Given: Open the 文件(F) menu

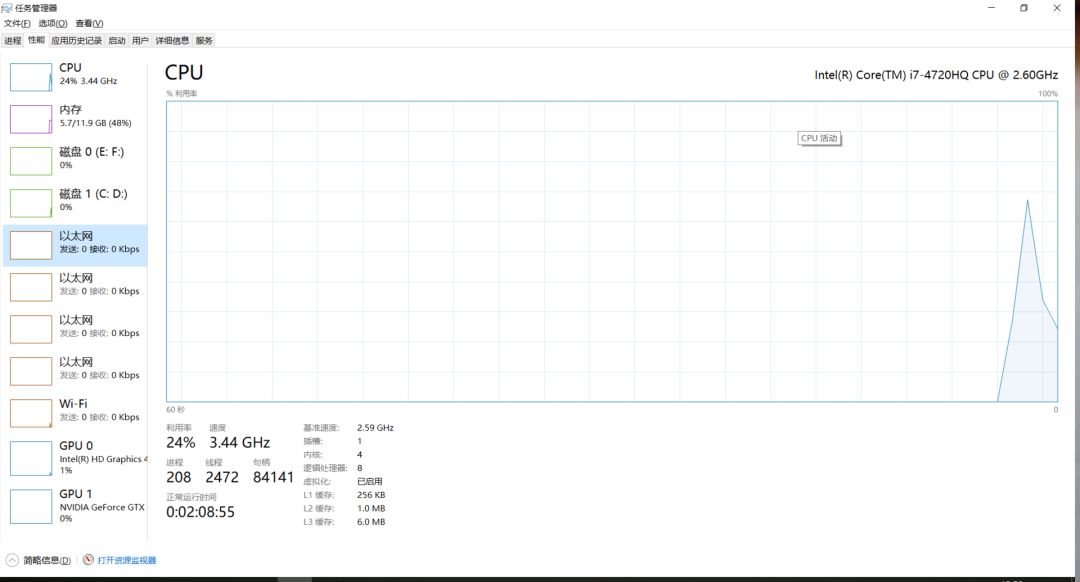Looking at the screenshot, I should click(x=17, y=23).
